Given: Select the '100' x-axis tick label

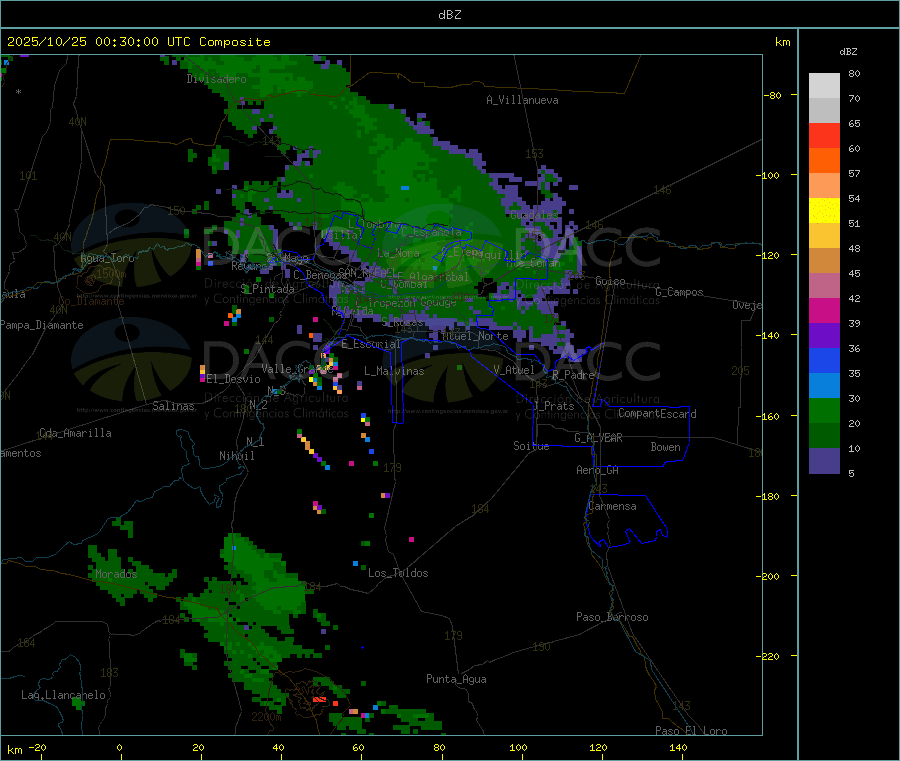Looking at the screenshot, I should [518, 747].
